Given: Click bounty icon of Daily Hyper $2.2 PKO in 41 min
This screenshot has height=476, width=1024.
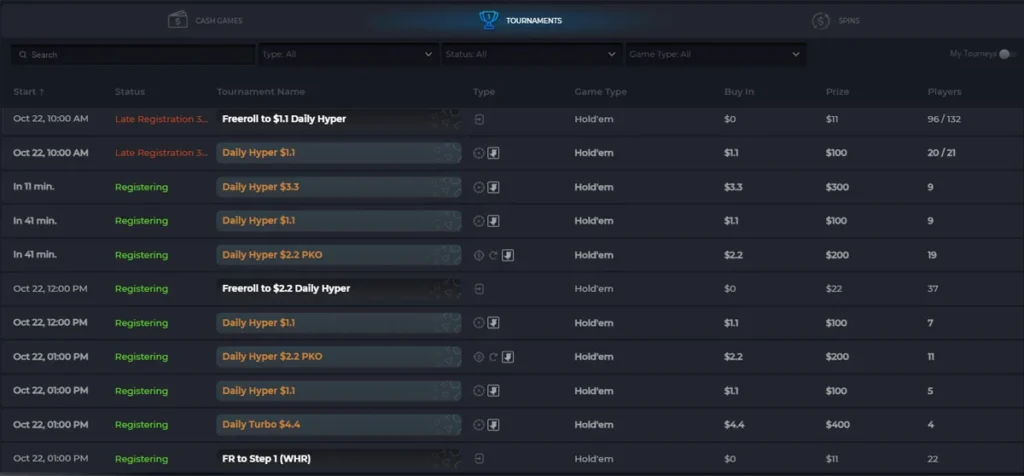Looking at the screenshot, I should [479, 255].
